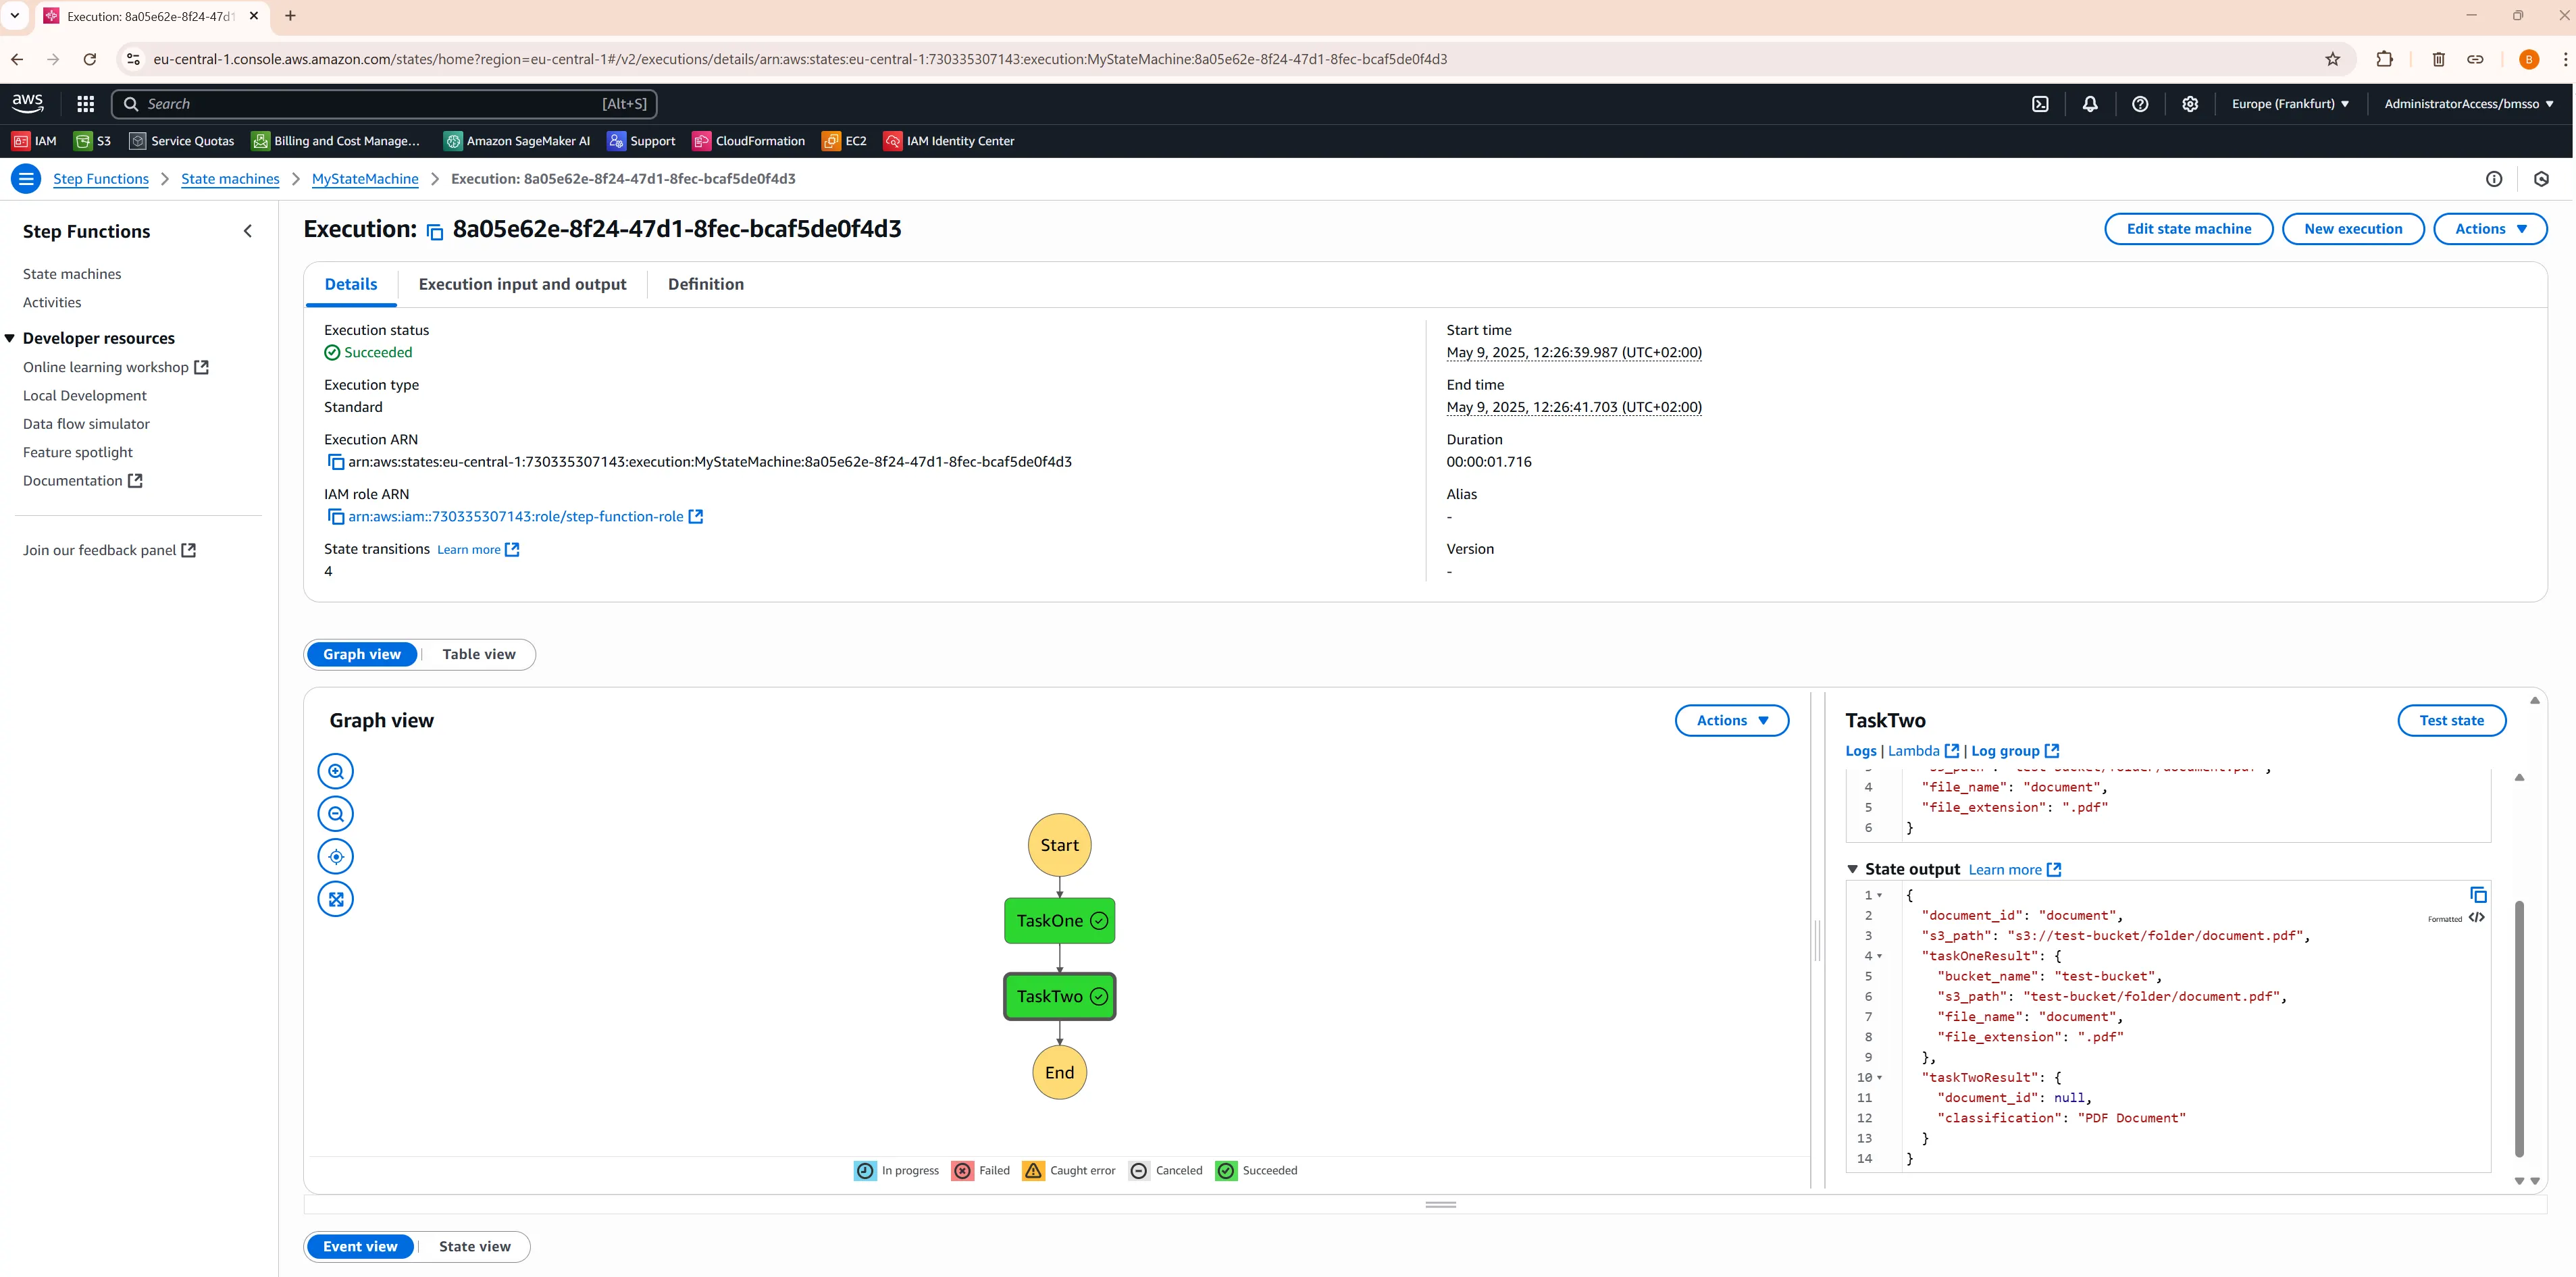2576x1277 pixels.
Task: Focus the AWS console search box
Action: (384, 104)
